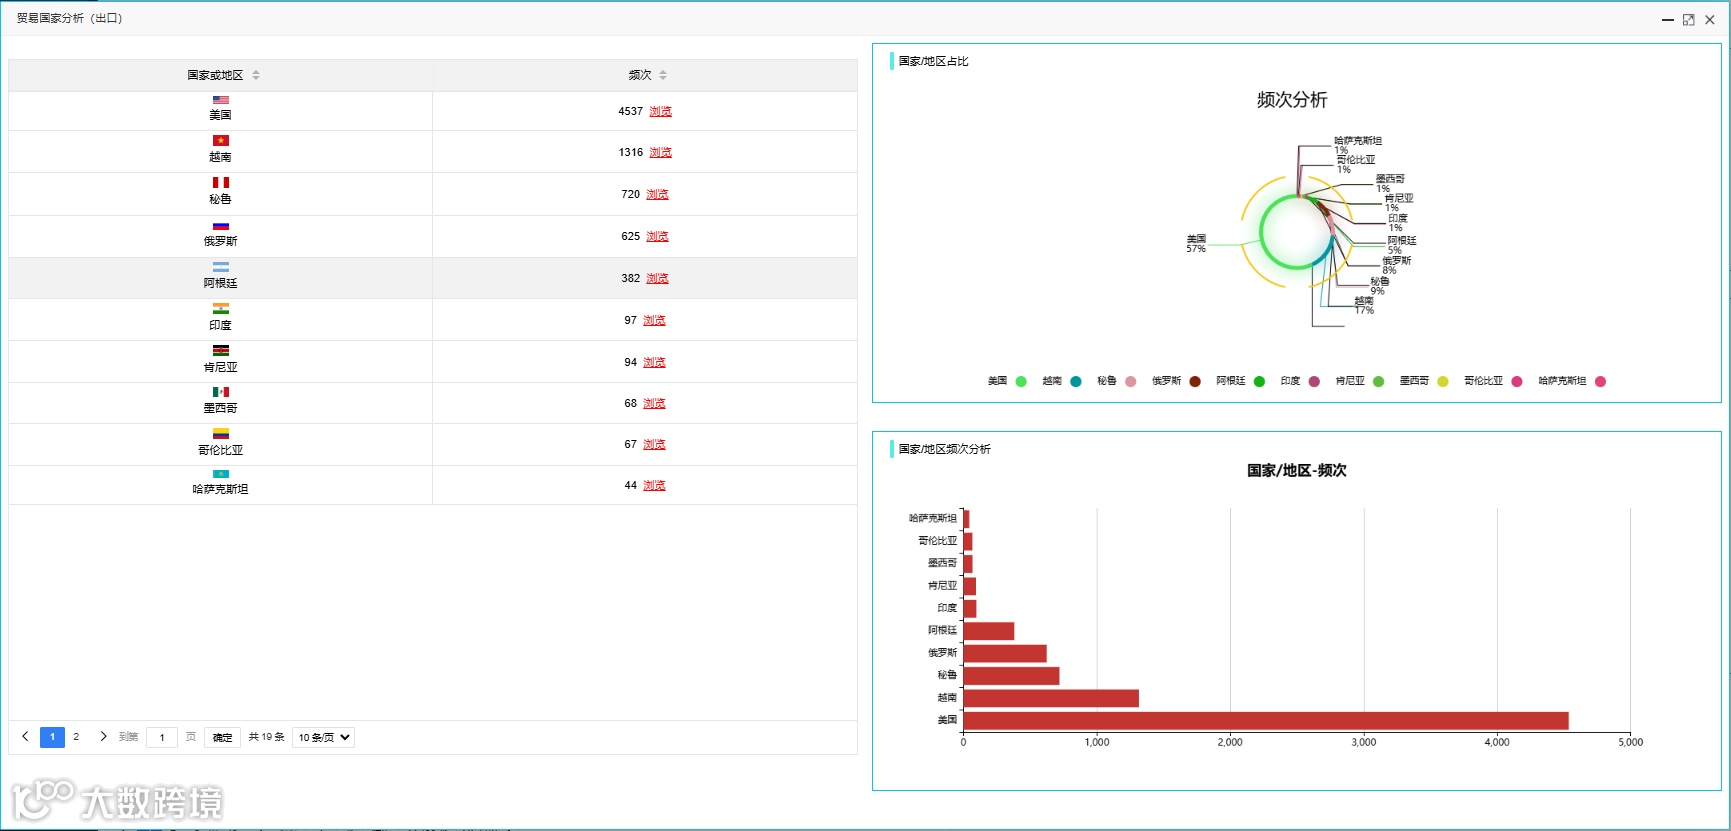Go to next page arrow

click(x=103, y=737)
